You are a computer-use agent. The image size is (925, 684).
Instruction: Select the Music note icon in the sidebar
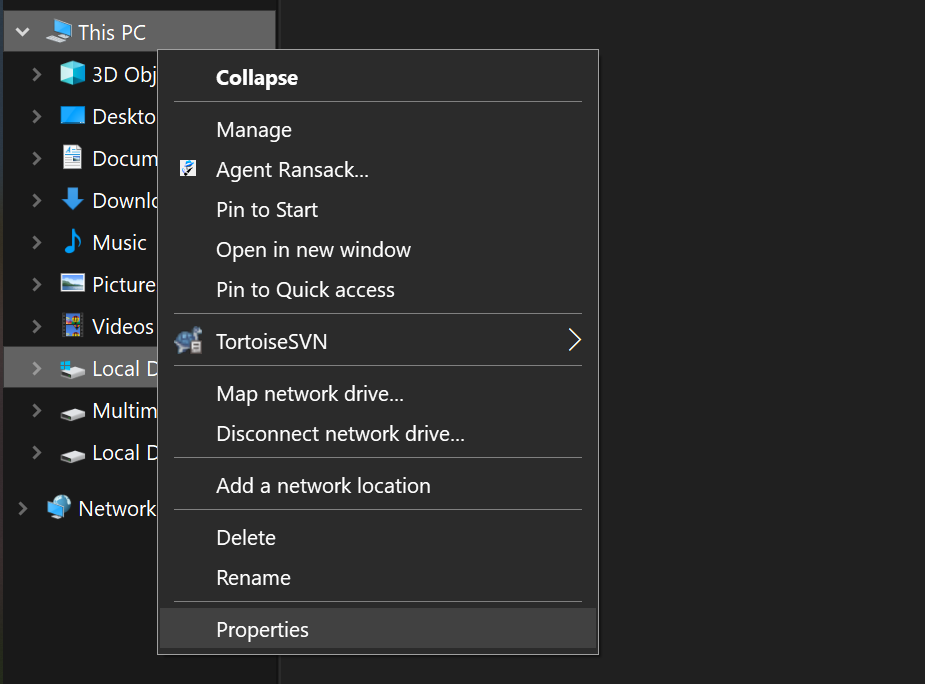71,242
